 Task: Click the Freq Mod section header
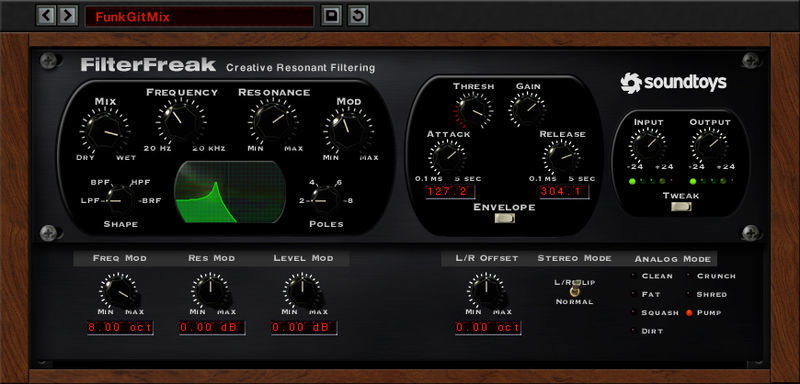pos(119,258)
